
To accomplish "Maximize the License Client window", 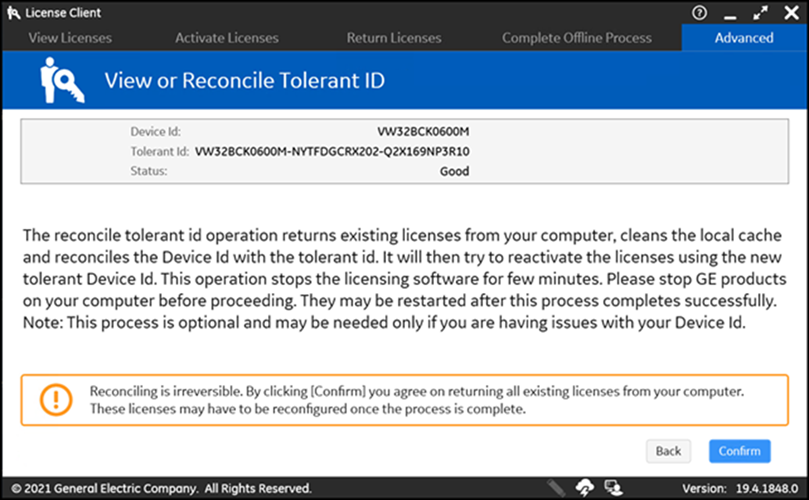I will (x=760, y=13).
